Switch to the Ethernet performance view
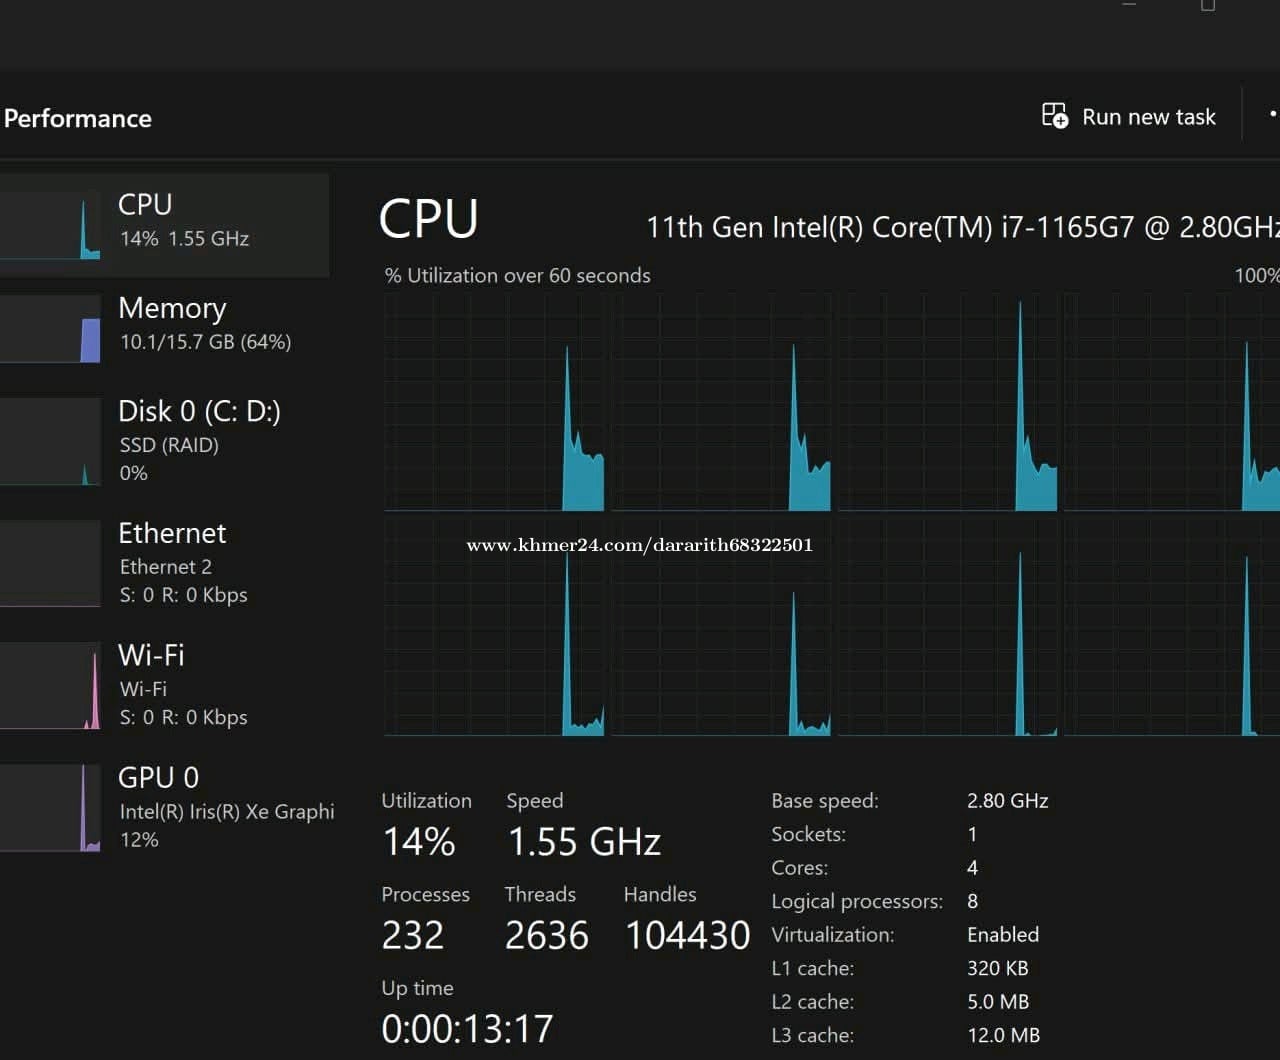 pos(172,560)
